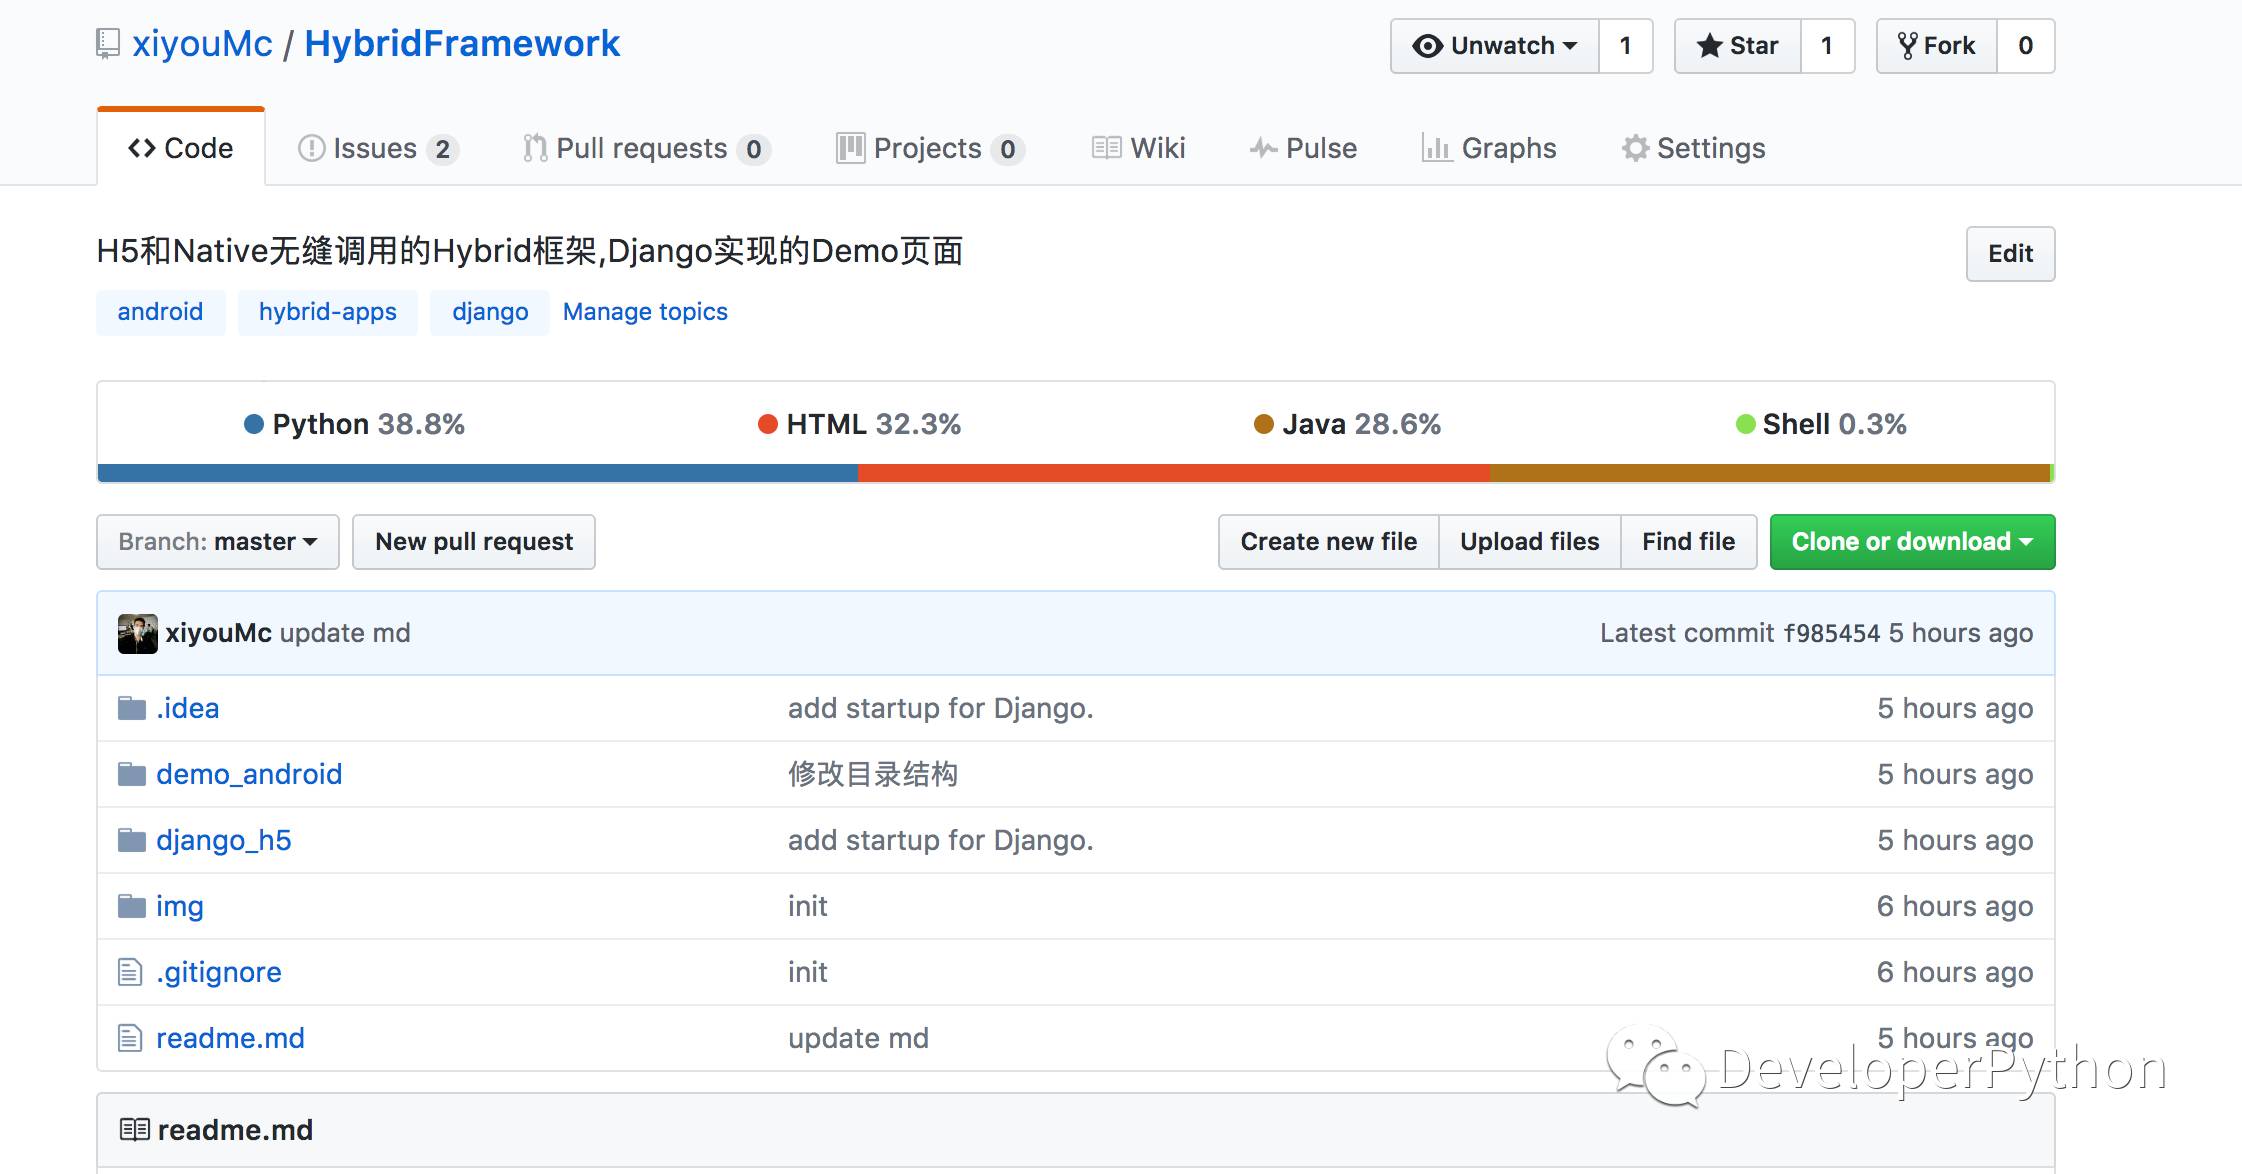Click the watchers count 1
Image resolution: width=2242 pixels, height=1174 pixels.
click(1626, 46)
